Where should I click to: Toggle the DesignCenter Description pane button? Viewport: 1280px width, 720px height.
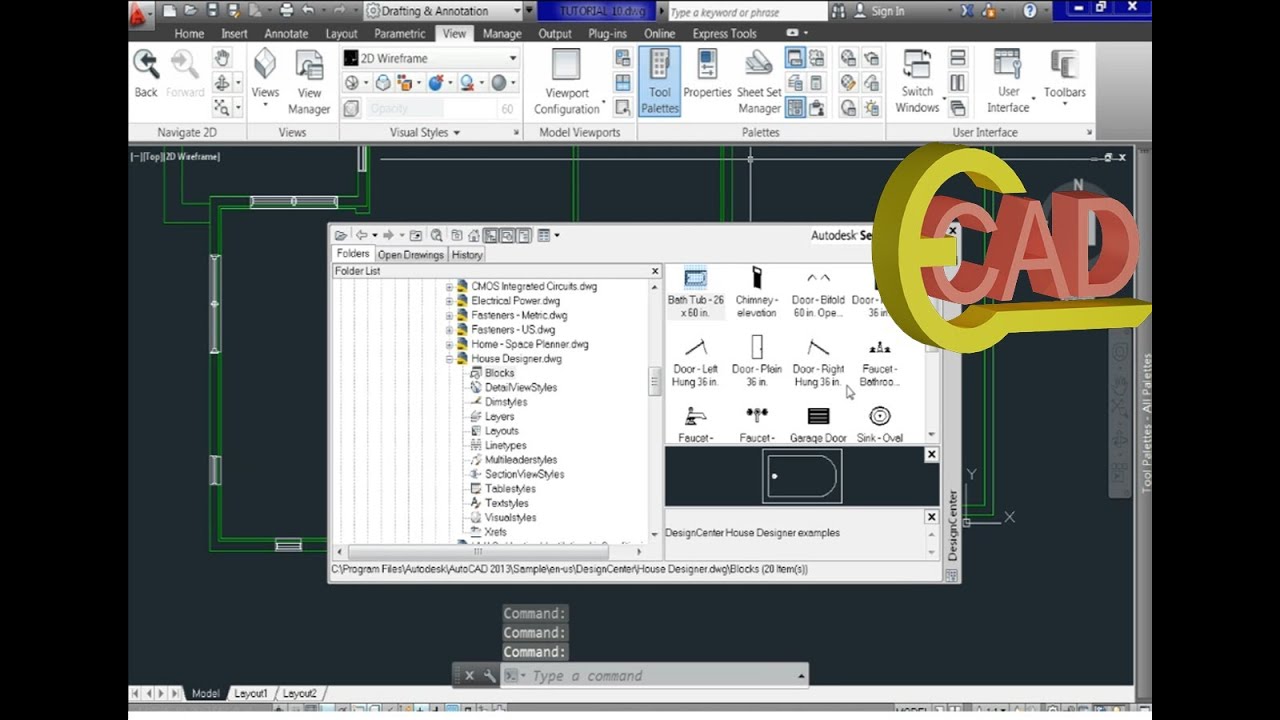click(523, 236)
